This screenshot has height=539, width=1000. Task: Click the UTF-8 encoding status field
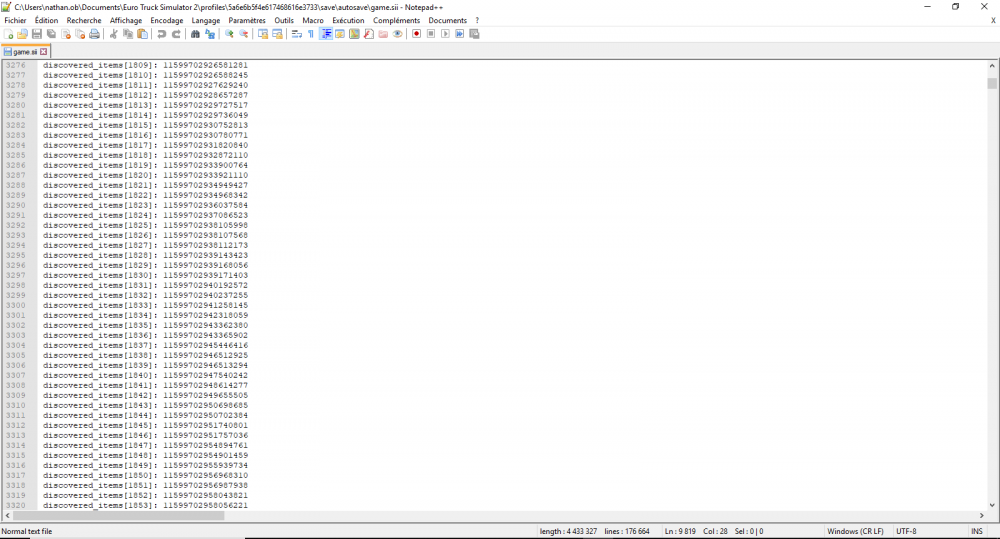[907, 531]
